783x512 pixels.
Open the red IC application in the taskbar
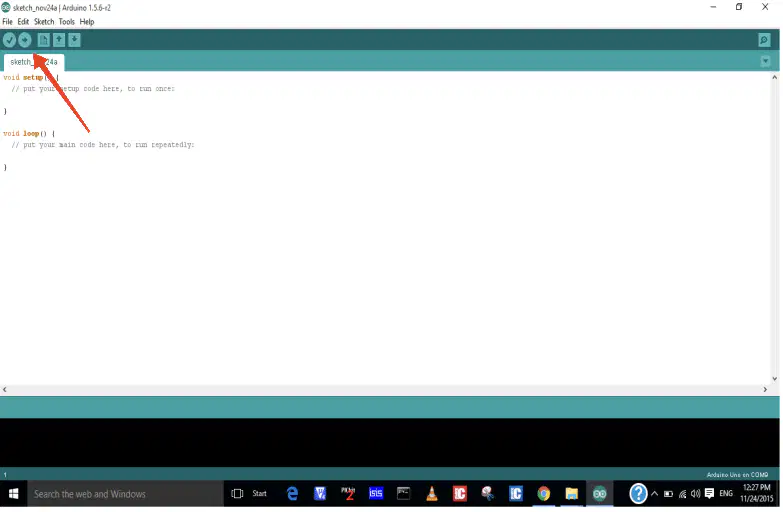point(460,494)
